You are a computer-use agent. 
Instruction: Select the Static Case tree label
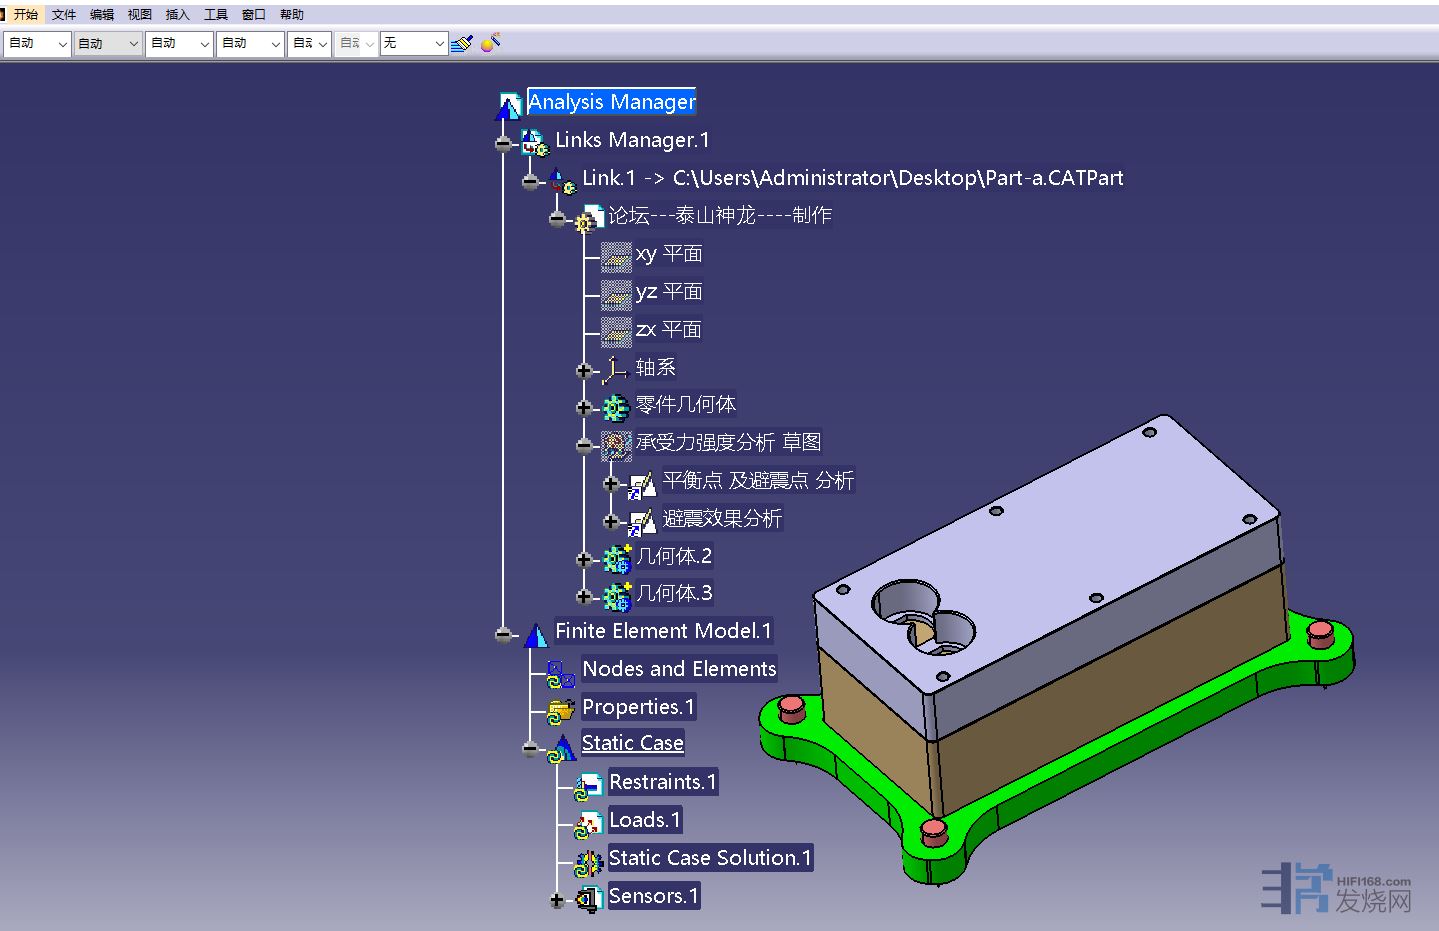point(632,744)
